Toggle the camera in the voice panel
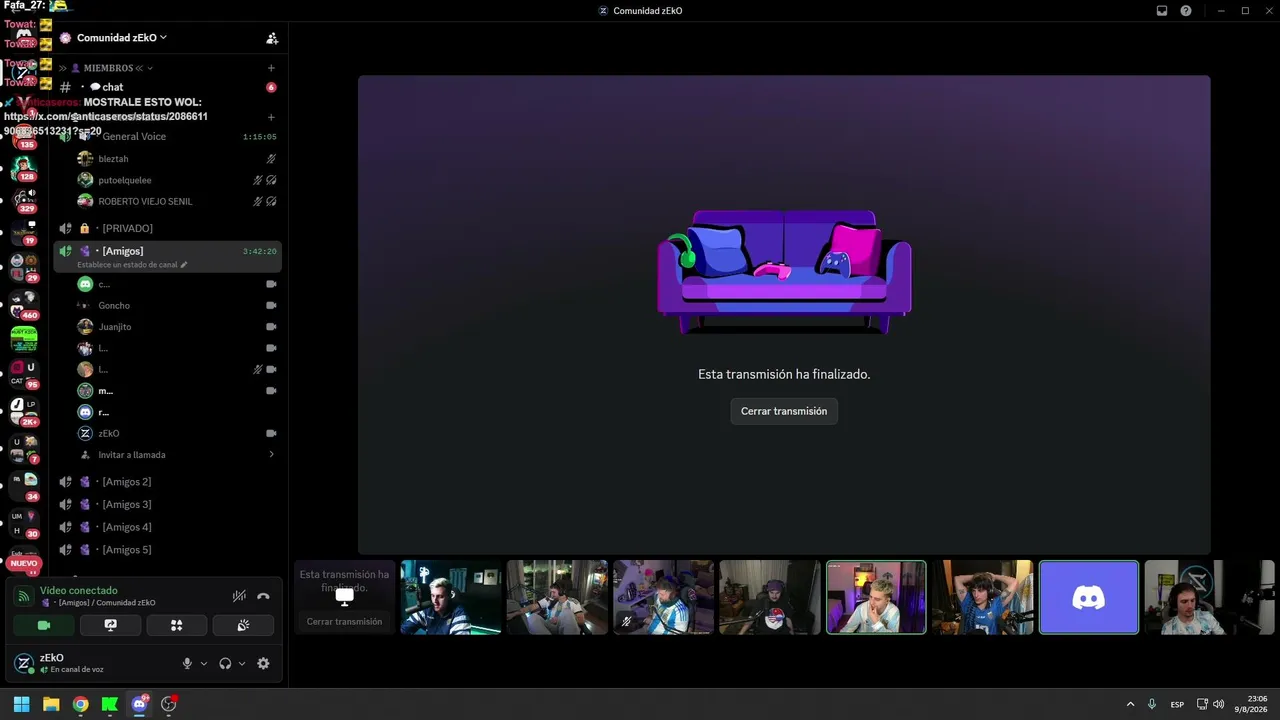The image size is (1280, 720). point(44,625)
